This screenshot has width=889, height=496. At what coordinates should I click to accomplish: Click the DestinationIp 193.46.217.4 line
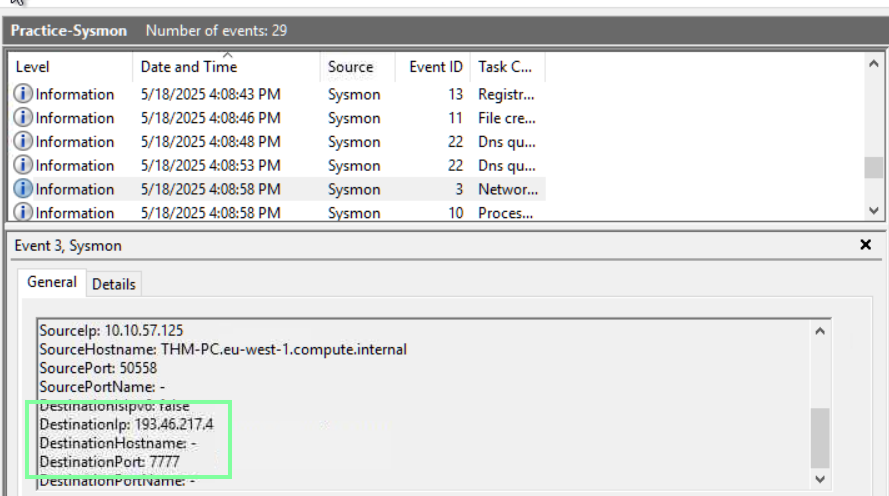point(126,424)
